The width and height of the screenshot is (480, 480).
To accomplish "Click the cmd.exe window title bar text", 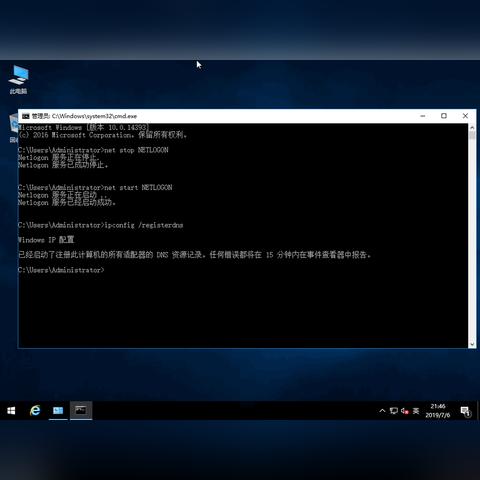I will point(84,116).
